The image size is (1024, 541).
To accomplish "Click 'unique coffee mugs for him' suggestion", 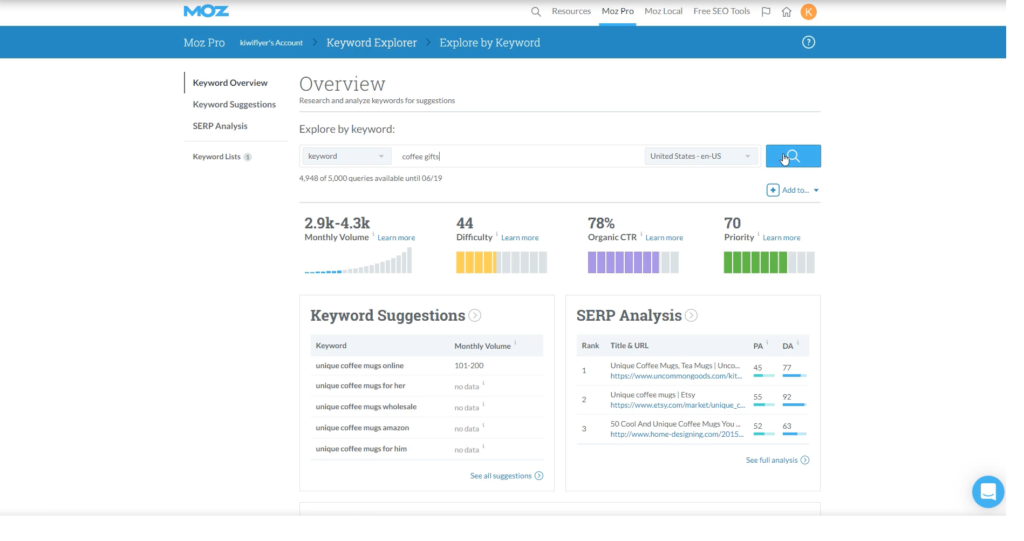I will 361,449.
